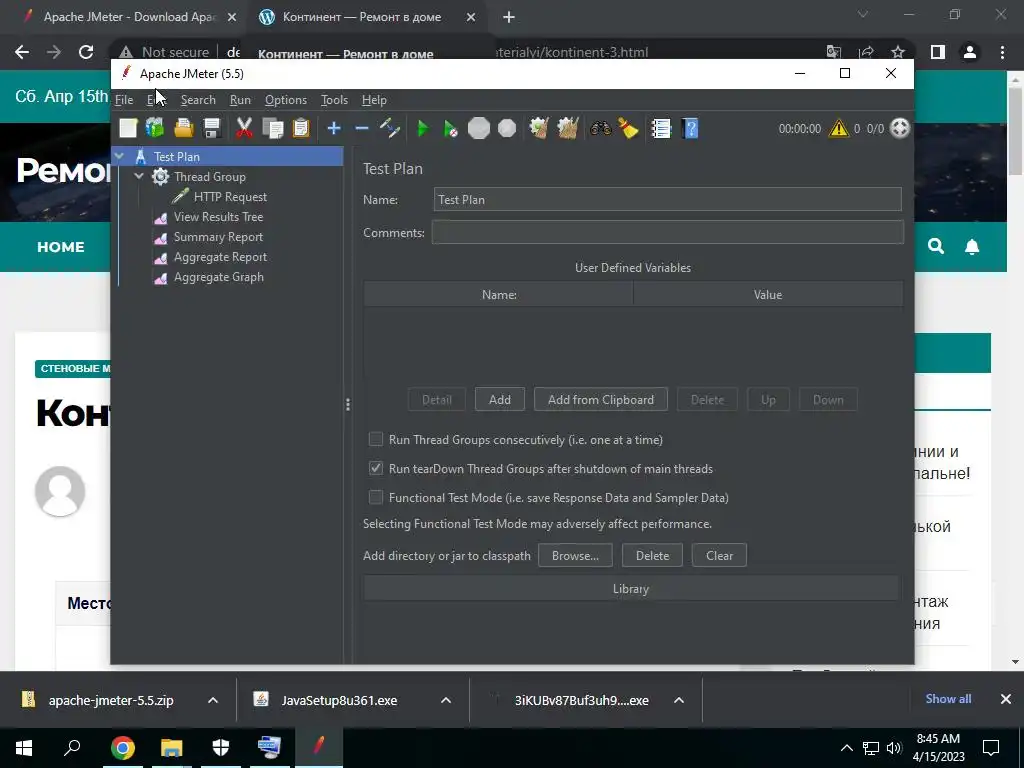1024x768 pixels.
Task: Switch to Apache JMeter download tab in Chrome
Action: [129, 17]
